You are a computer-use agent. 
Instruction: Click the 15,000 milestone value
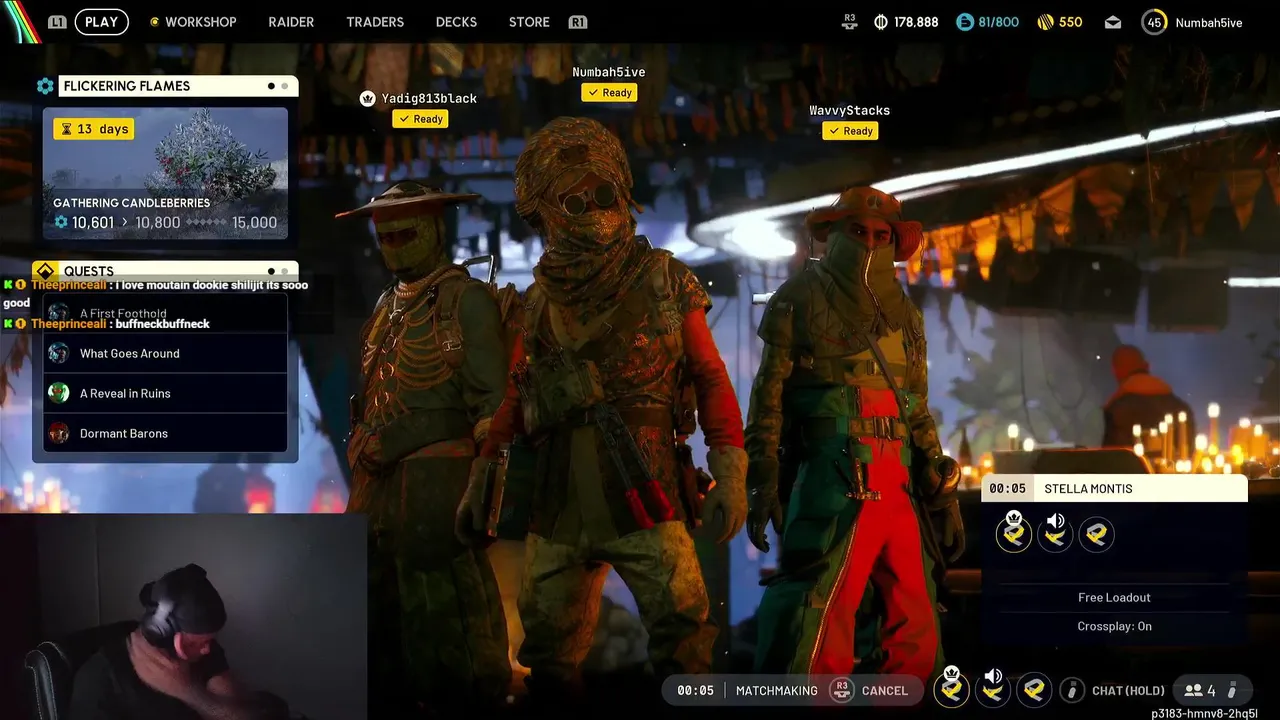click(255, 223)
